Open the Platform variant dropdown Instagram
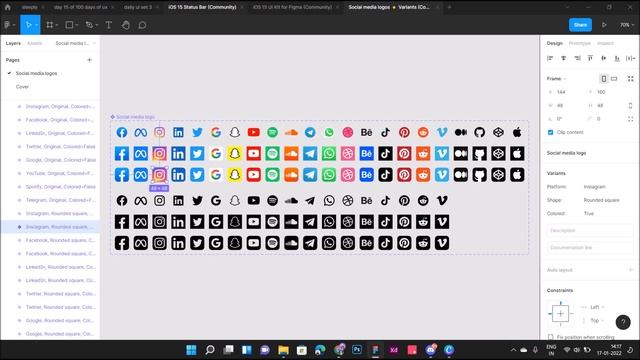 [x=595, y=187]
